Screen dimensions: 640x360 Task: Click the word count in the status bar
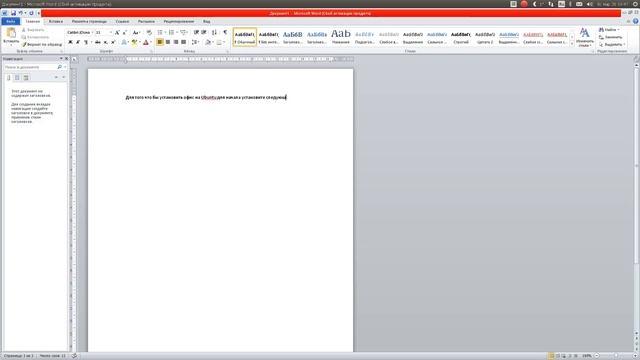pyautogui.click(x=53, y=356)
